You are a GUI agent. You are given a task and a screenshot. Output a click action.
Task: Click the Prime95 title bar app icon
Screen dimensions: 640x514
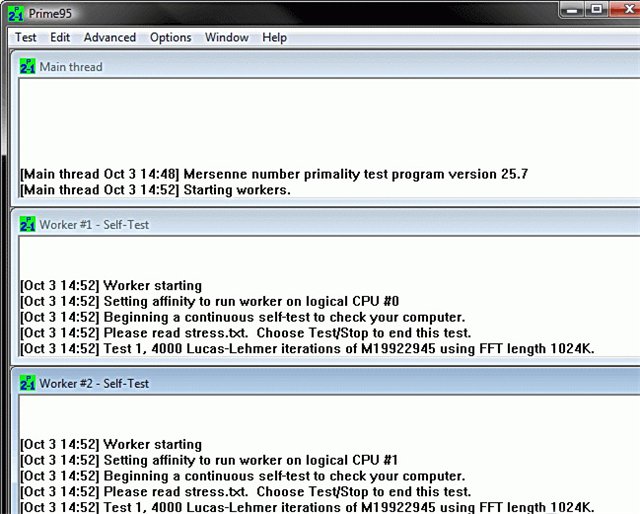click(x=16, y=13)
